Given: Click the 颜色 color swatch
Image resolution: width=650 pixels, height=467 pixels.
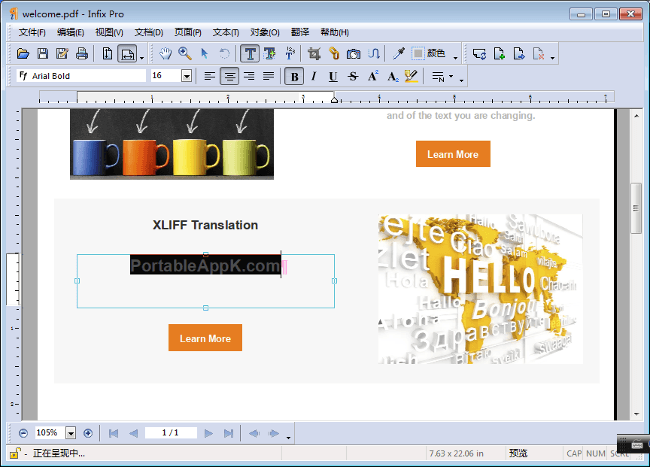Looking at the screenshot, I should tap(418, 53).
